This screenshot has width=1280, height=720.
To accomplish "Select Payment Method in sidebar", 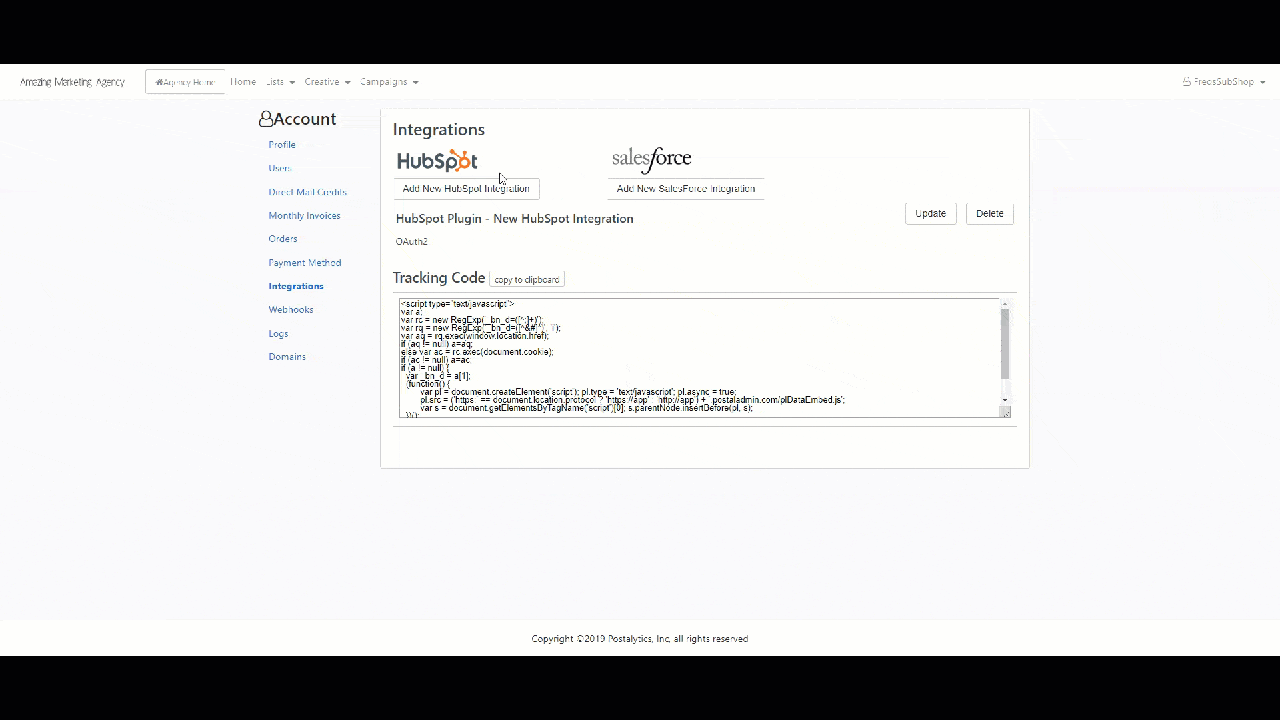I will pyautogui.click(x=305, y=262).
